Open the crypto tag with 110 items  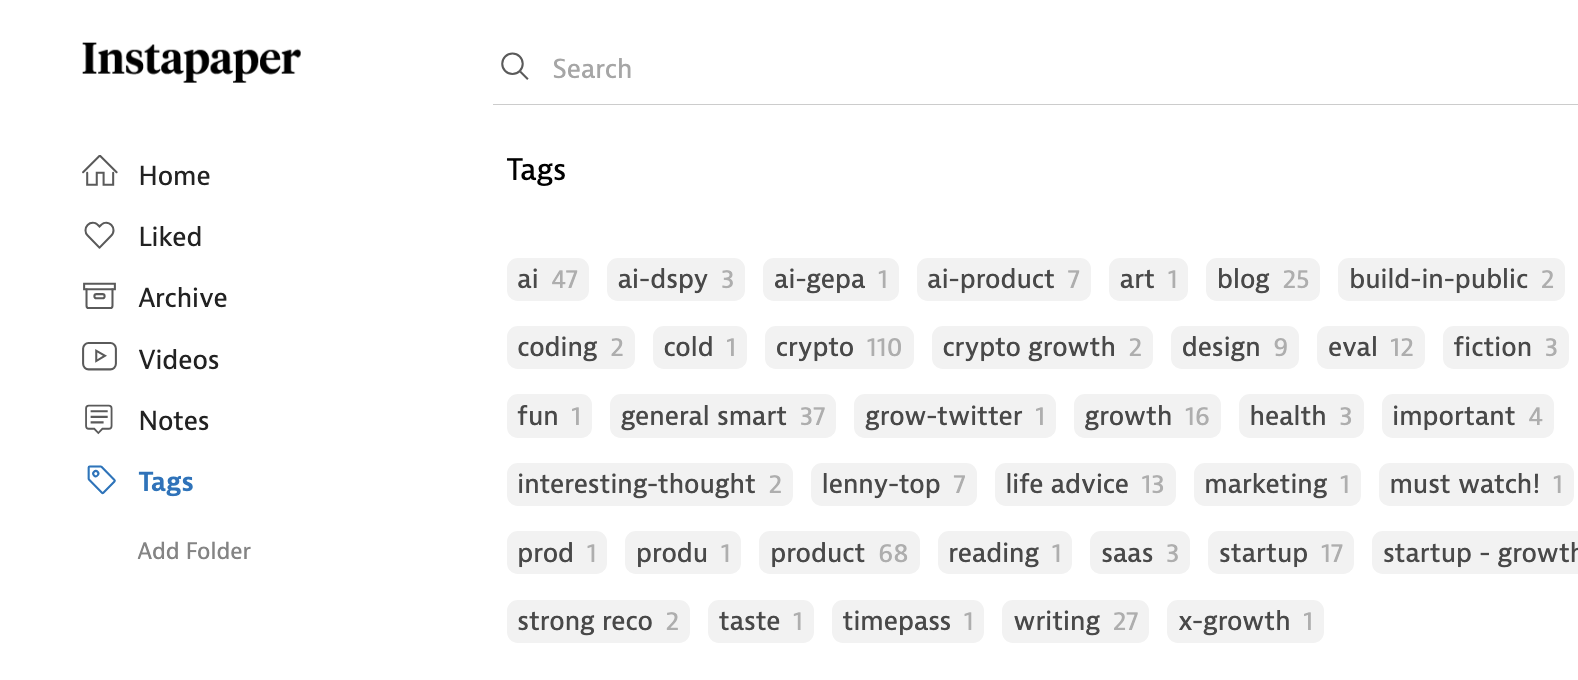[838, 347]
